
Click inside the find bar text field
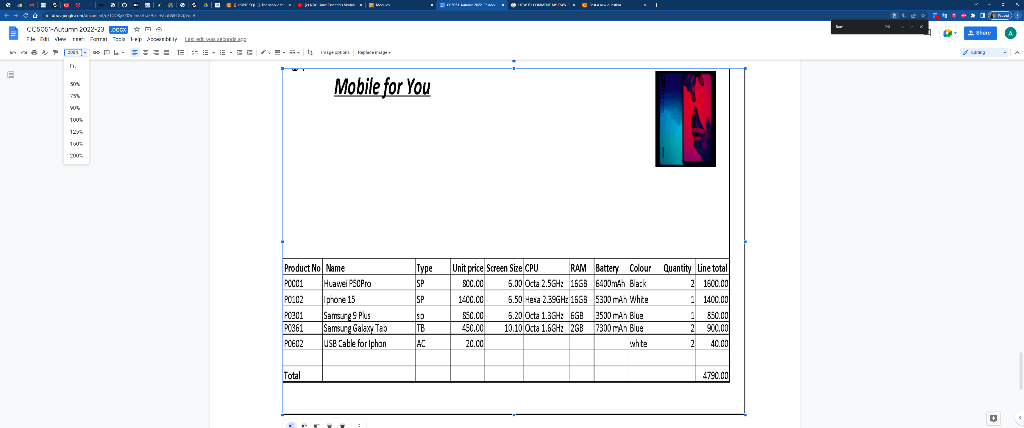pos(856,27)
